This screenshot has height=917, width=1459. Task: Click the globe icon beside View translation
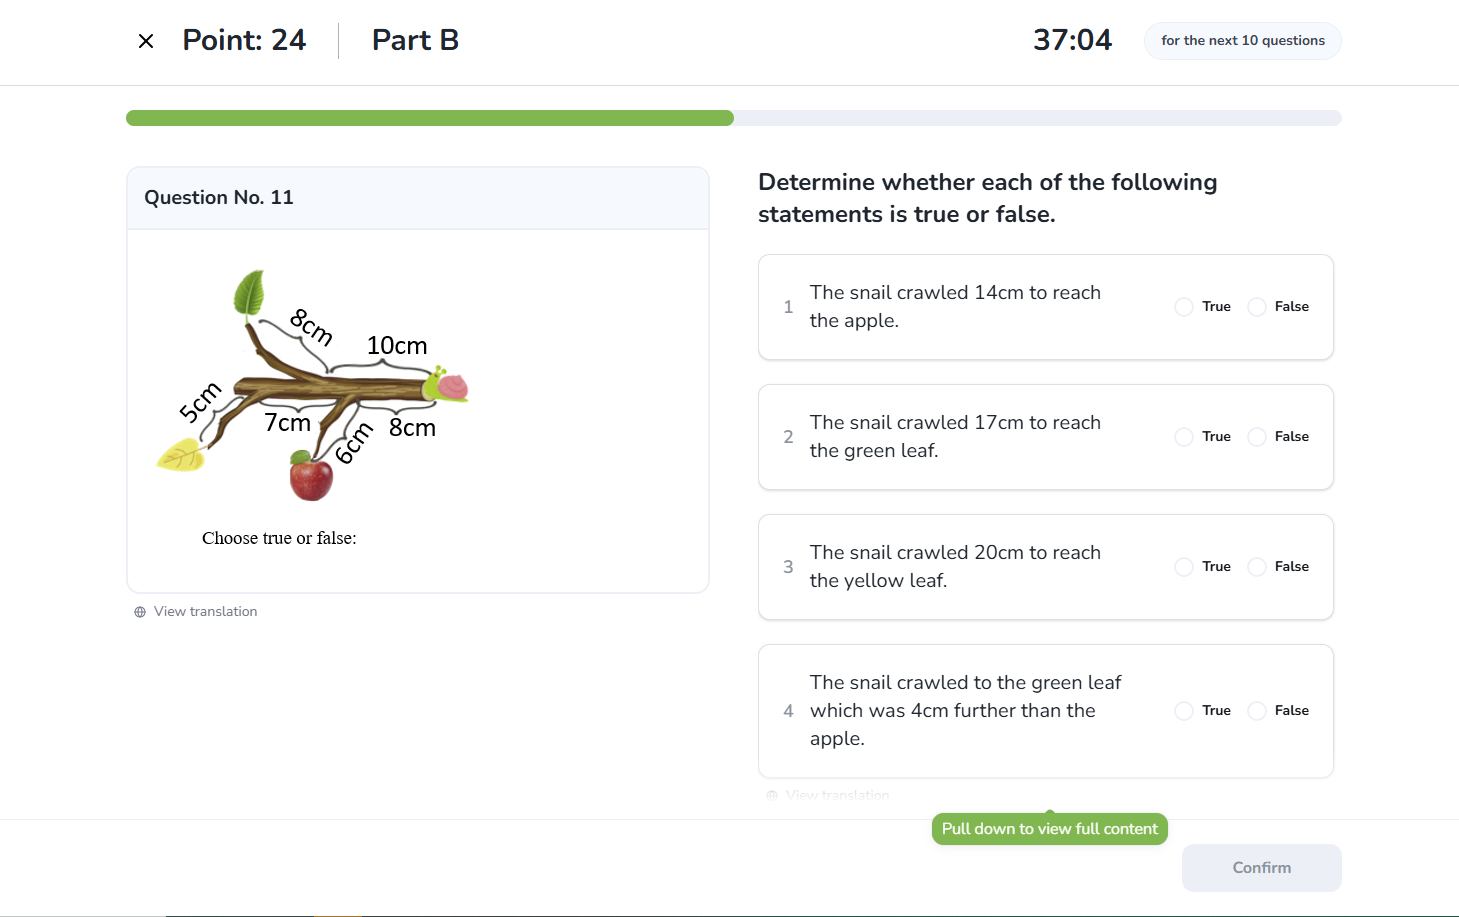pyautogui.click(x=140, y=612)
